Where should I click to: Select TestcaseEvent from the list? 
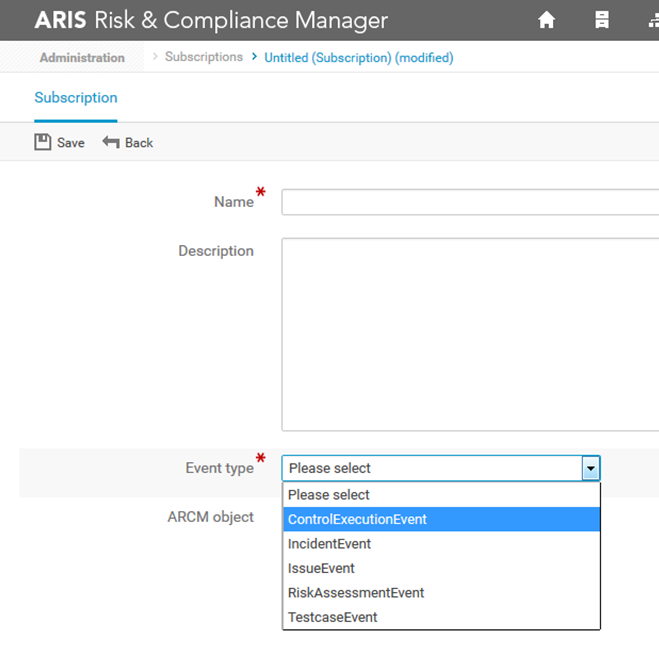coord(442,617)
